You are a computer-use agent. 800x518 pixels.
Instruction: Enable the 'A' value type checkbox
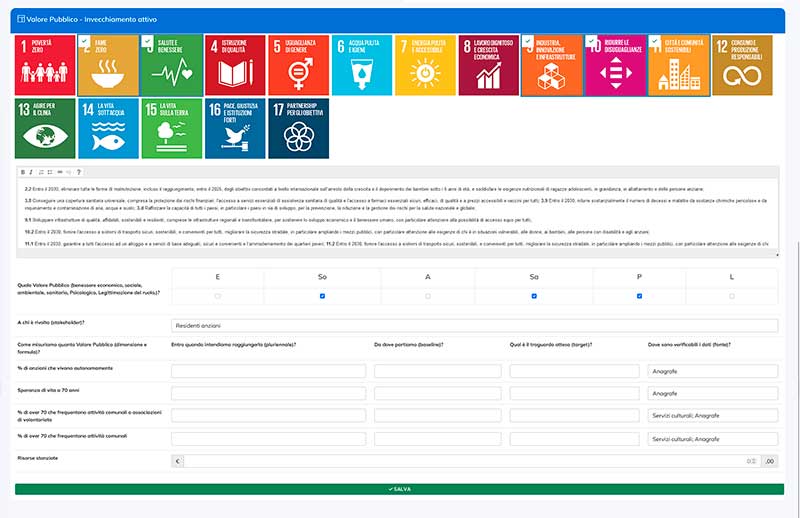(428, 296)
